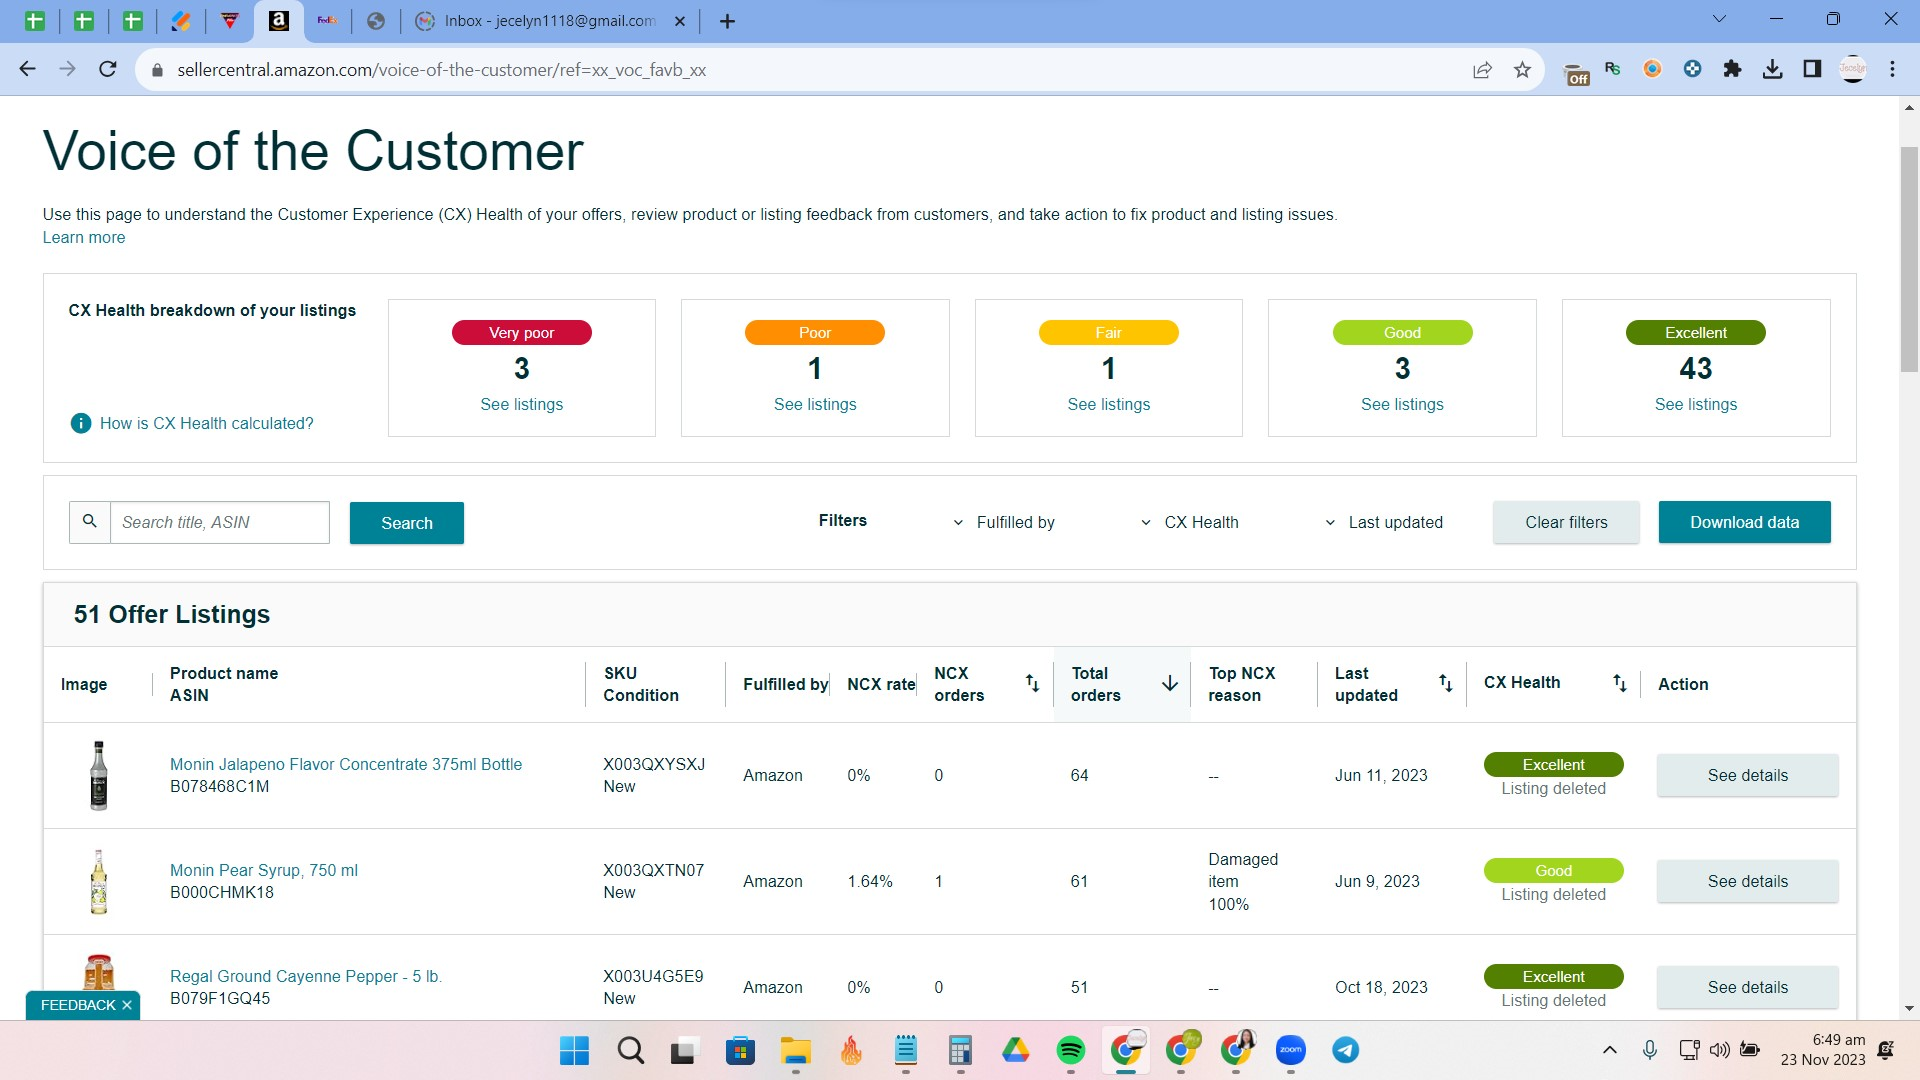Open How is CX Health calculated link
Image resolution: width=1920 pixels, height=1080 pixels.
coord(207,423)
